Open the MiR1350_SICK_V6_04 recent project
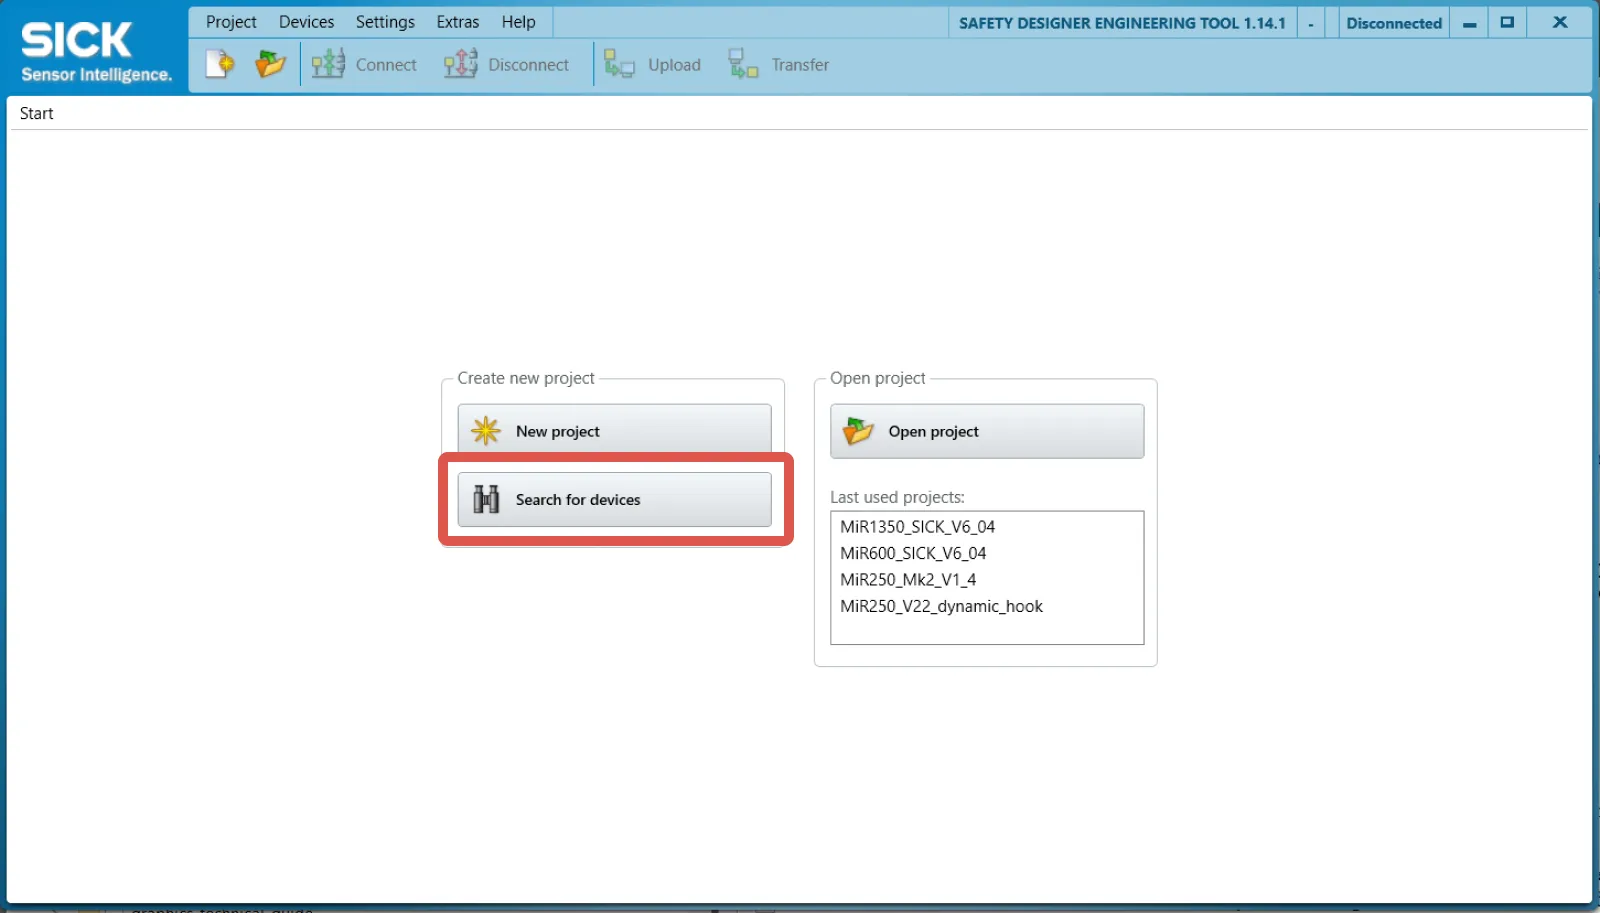The height and width of the screenshot is (914, 1600). 919,526
